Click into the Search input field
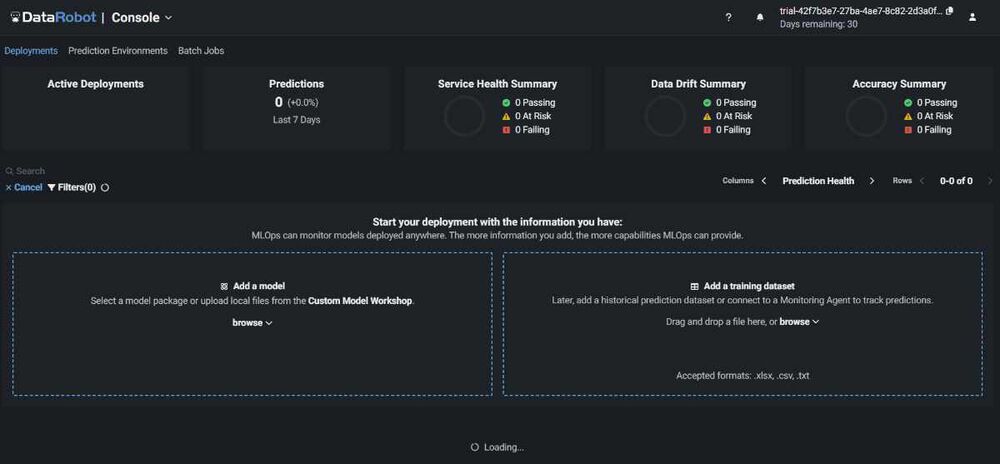 coord(80,171)
